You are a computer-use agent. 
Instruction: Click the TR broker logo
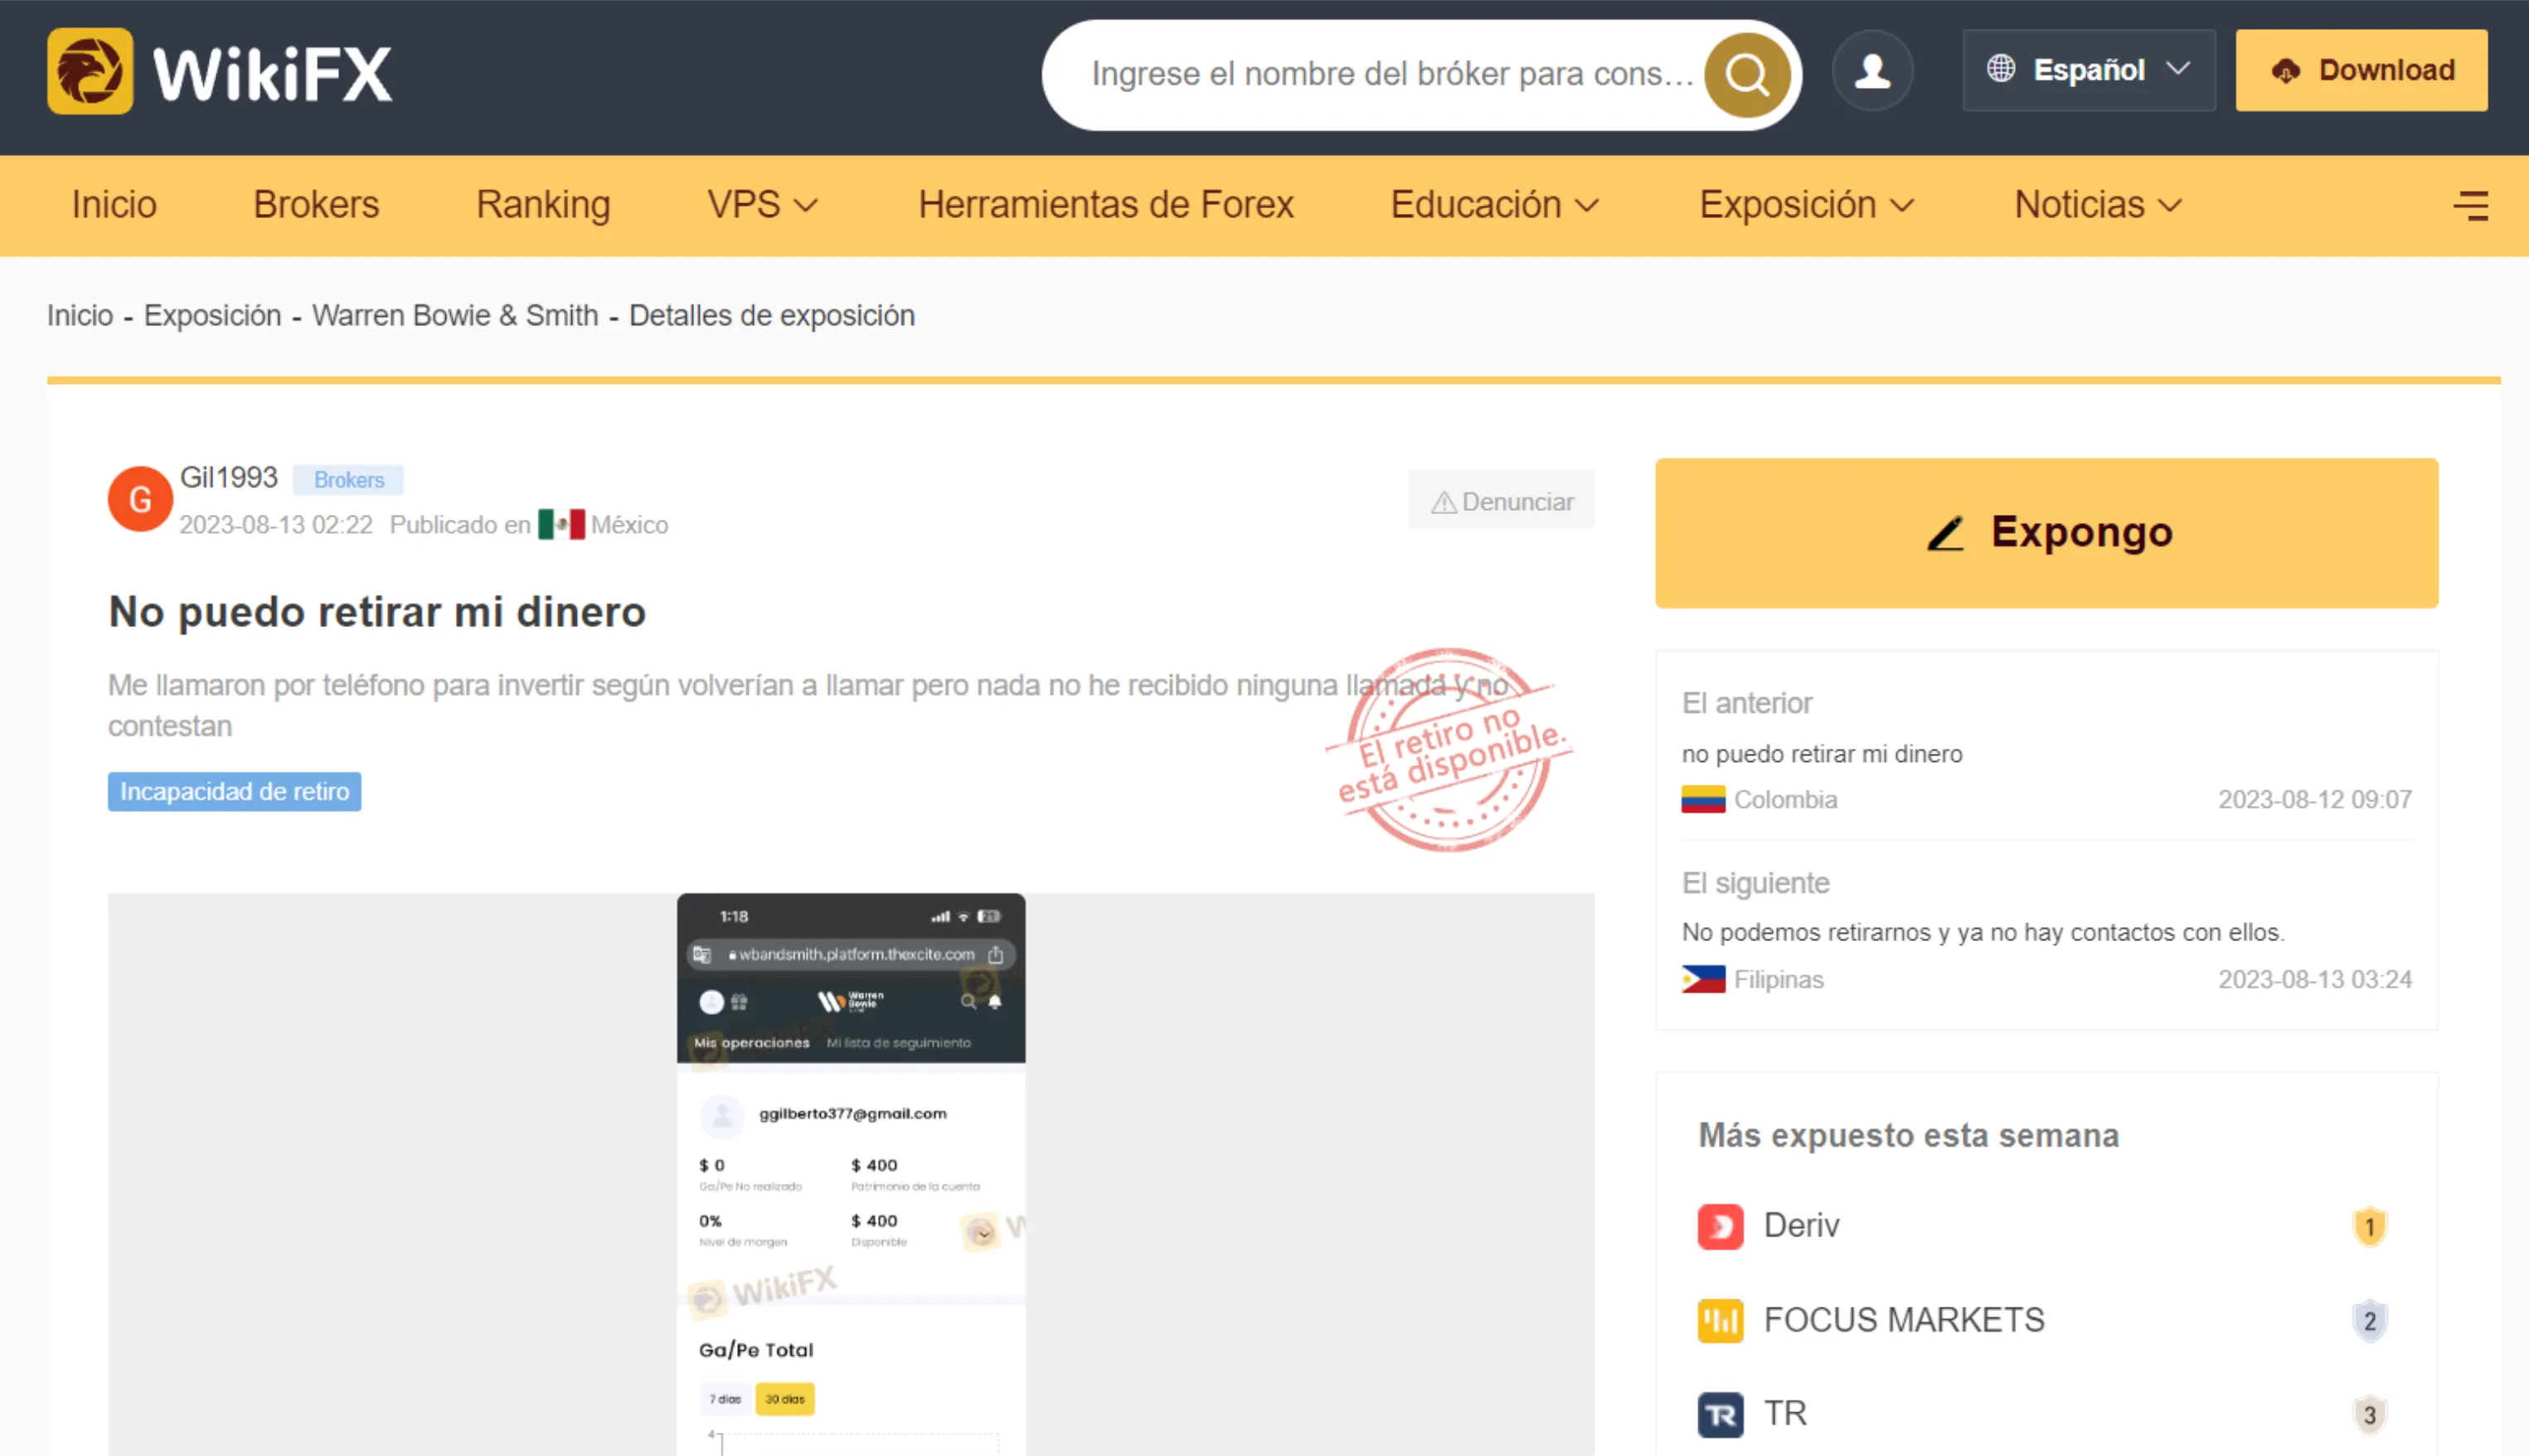pyautogui.click(x=1720, y=1414)
